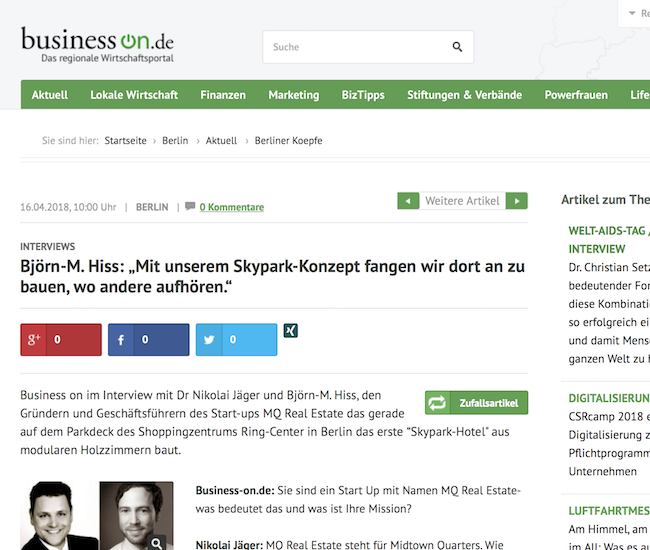Open the DIGITALISIERUNG sidebar article
Image resolution: width=650 pixels, height=550 pixels.
pos(609,398)
